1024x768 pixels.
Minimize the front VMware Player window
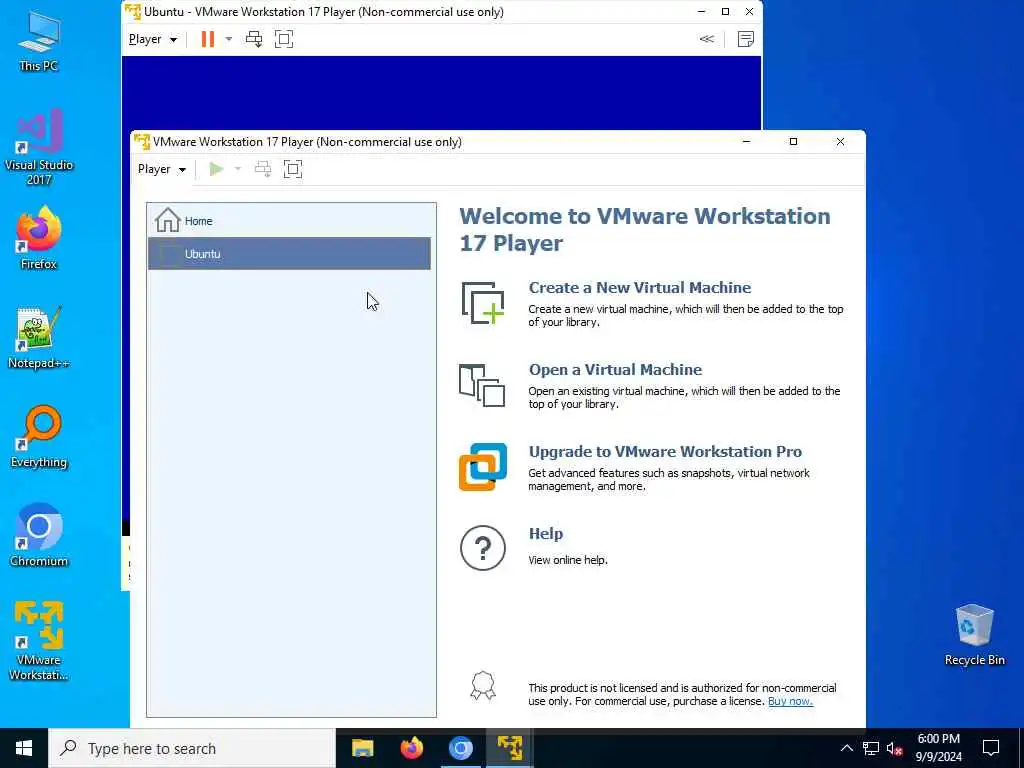click(746, 142)
